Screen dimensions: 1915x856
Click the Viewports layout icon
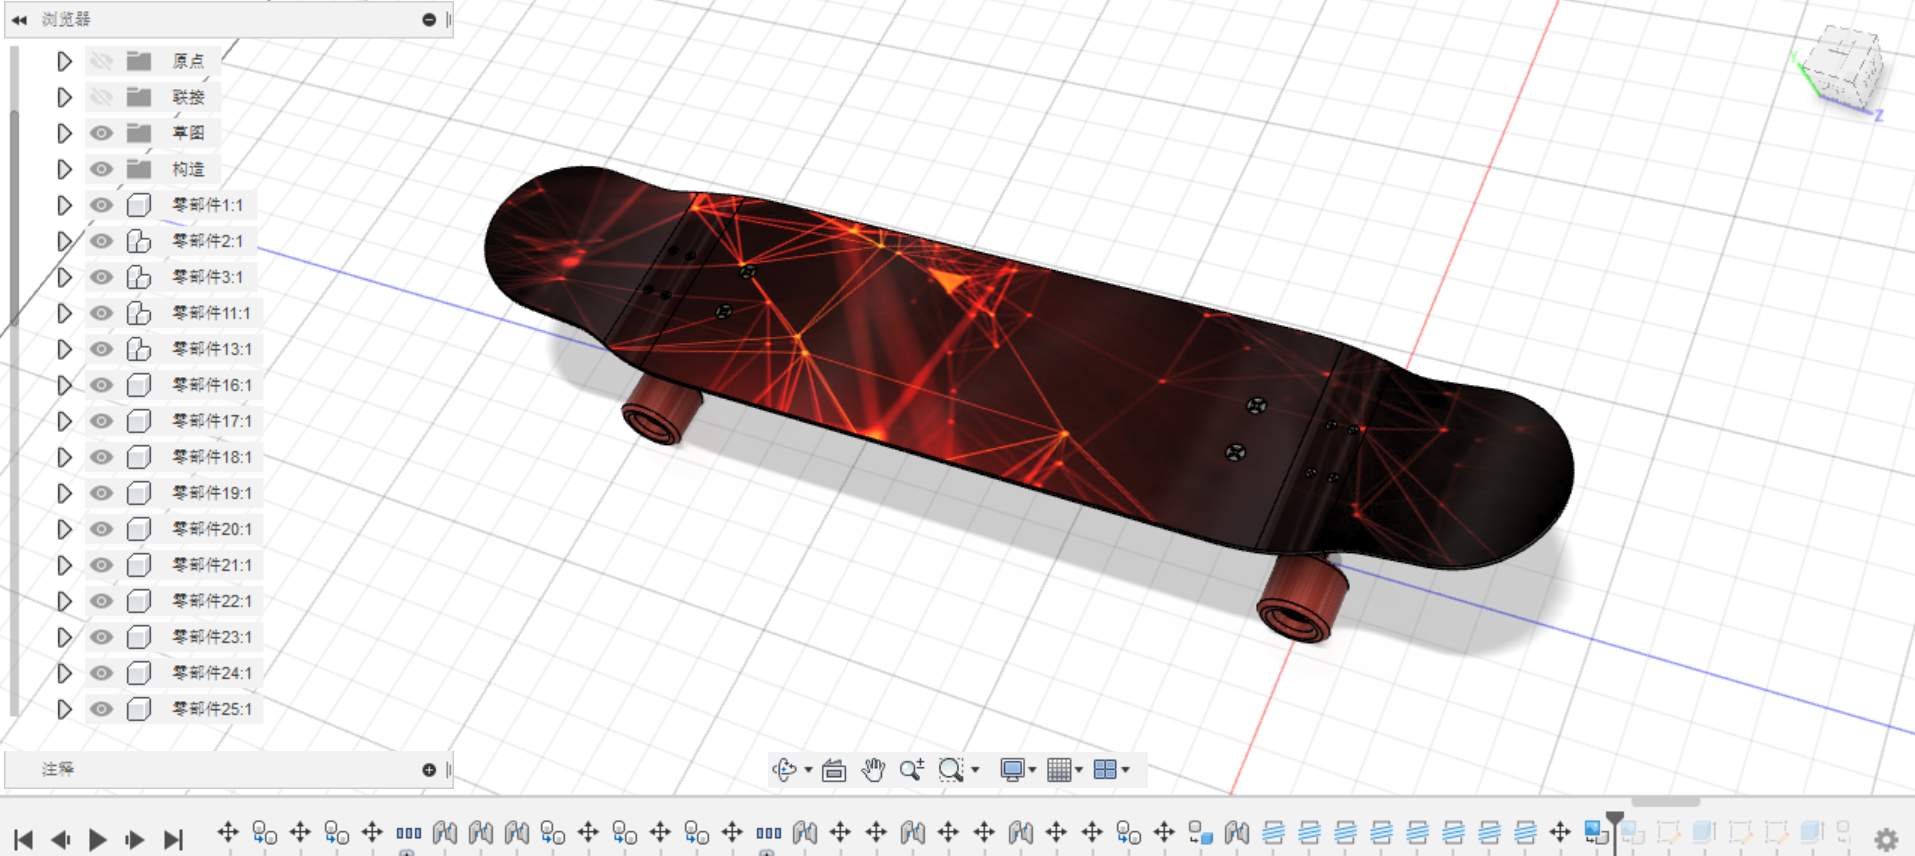(1105, 769)
